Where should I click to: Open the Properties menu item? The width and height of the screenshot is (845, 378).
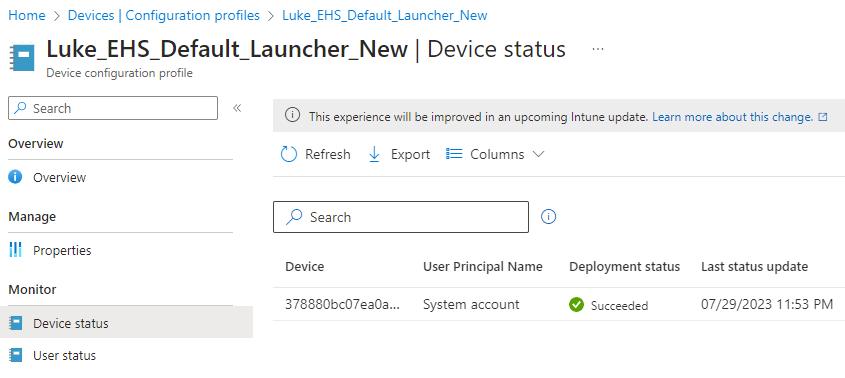pyautogui.click(x=62, y=250)
